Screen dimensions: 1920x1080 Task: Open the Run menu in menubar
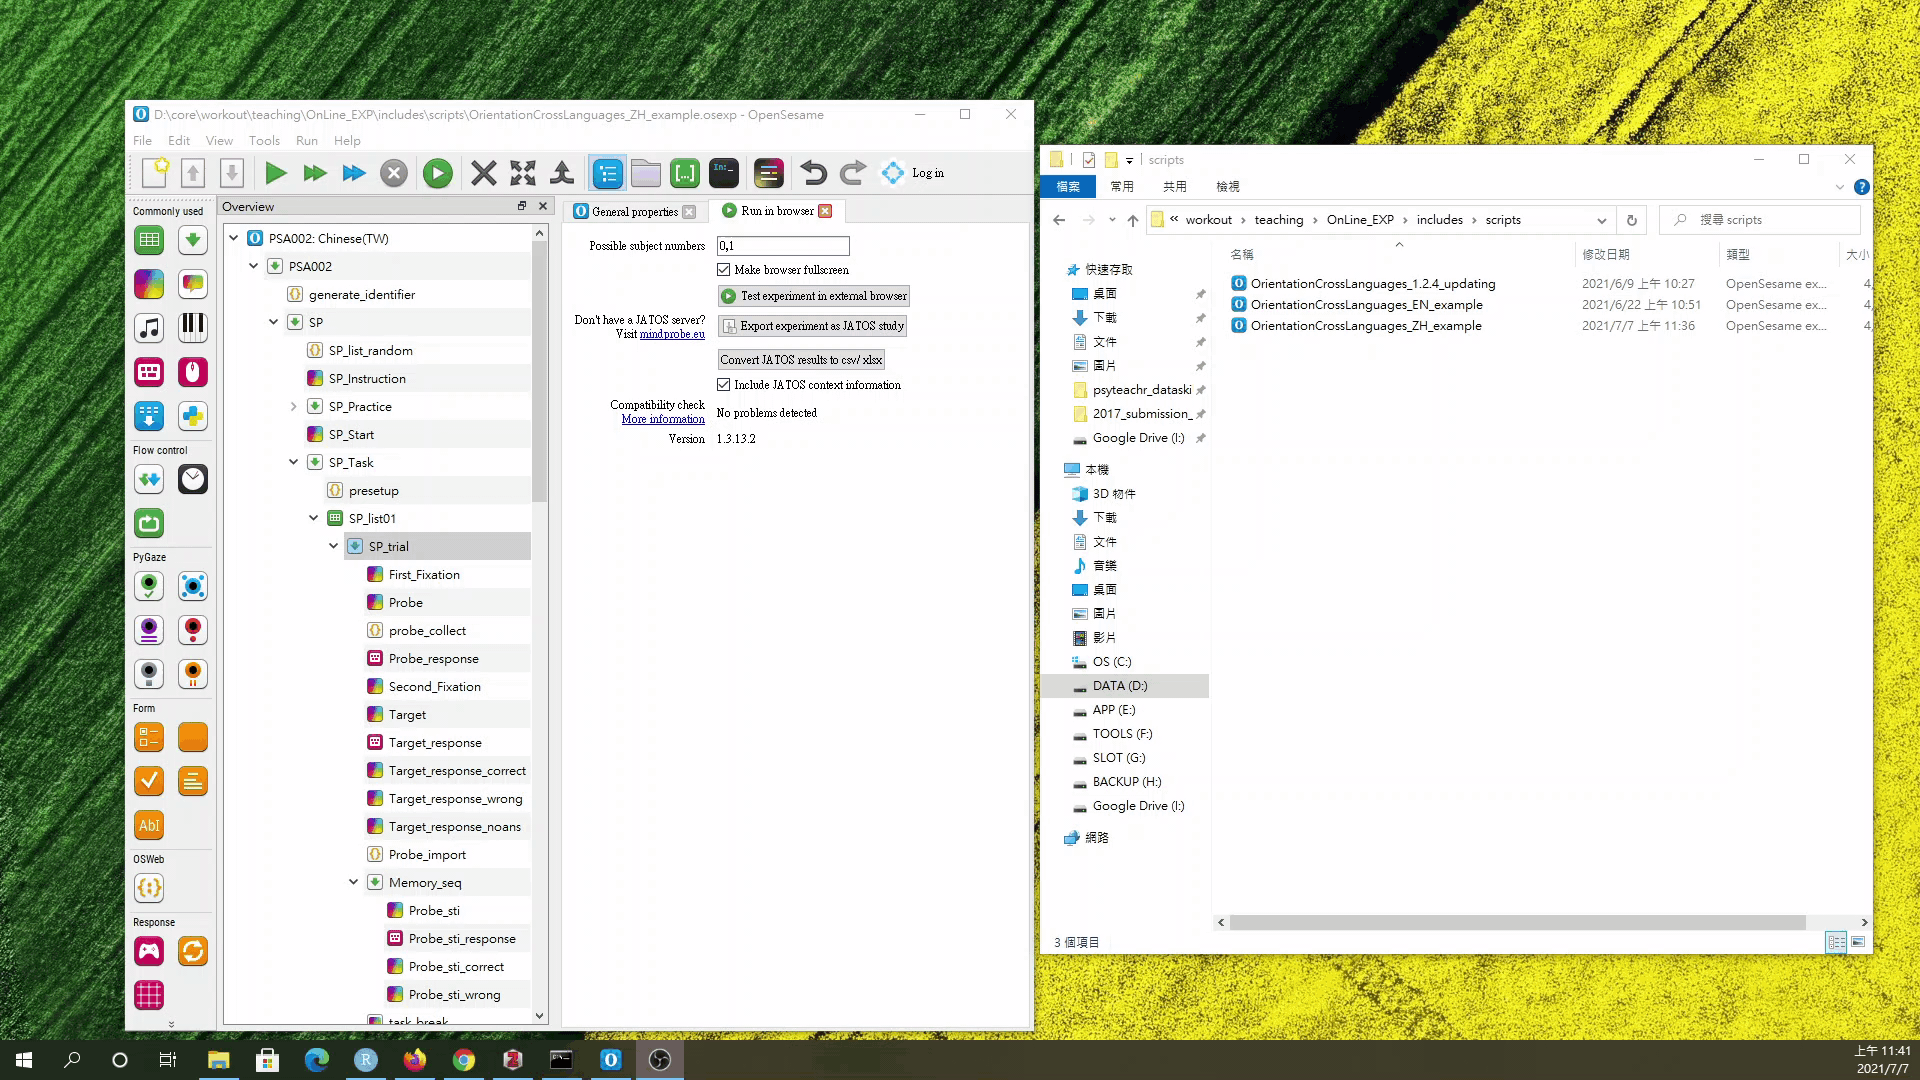coord(306,140)
